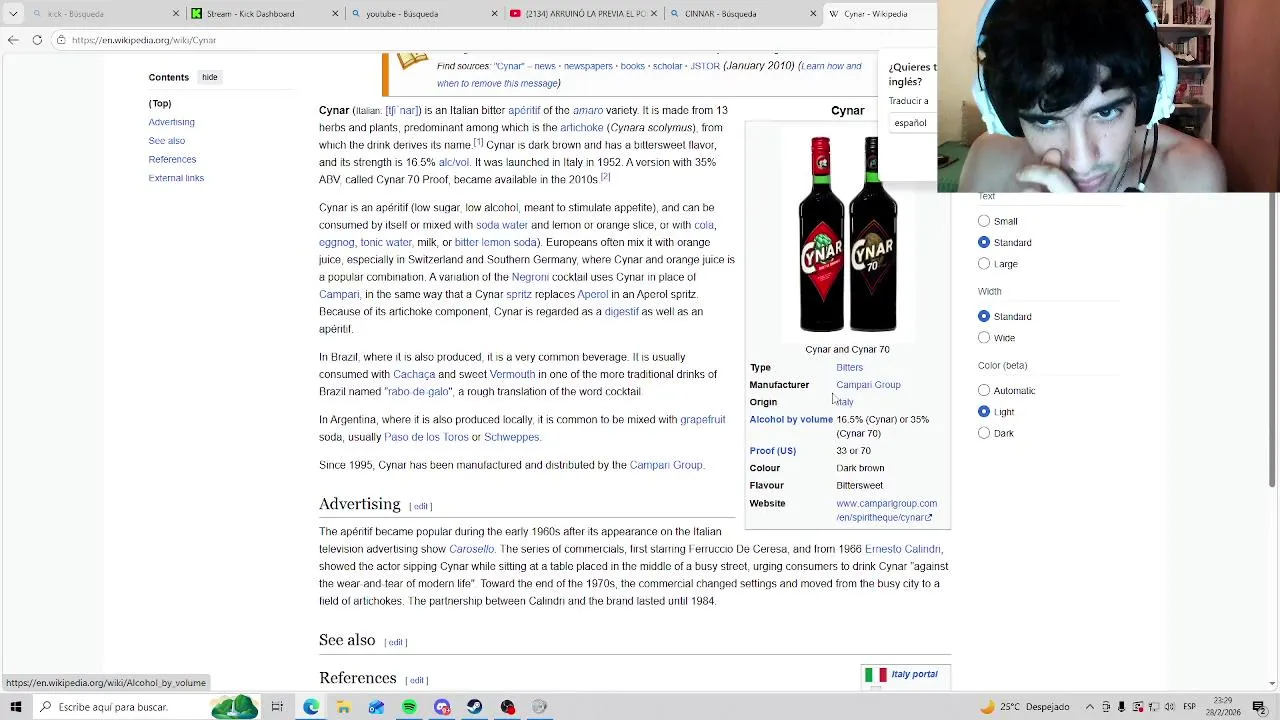Open the artichoke article link
The width and height of the screenshot is (1280, 720).
(x=581, y=128)
